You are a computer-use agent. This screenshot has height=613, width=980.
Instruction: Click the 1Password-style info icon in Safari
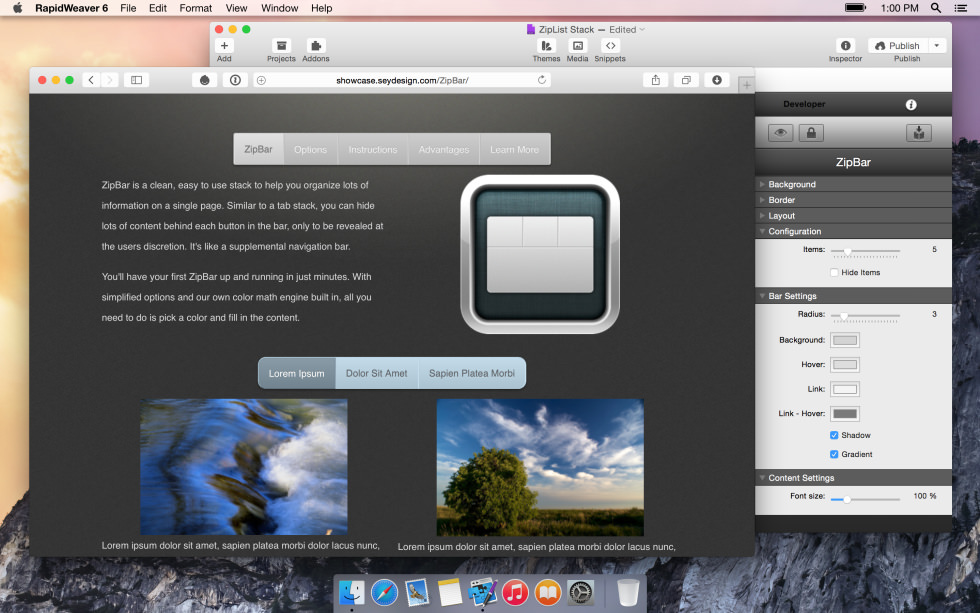235,80
